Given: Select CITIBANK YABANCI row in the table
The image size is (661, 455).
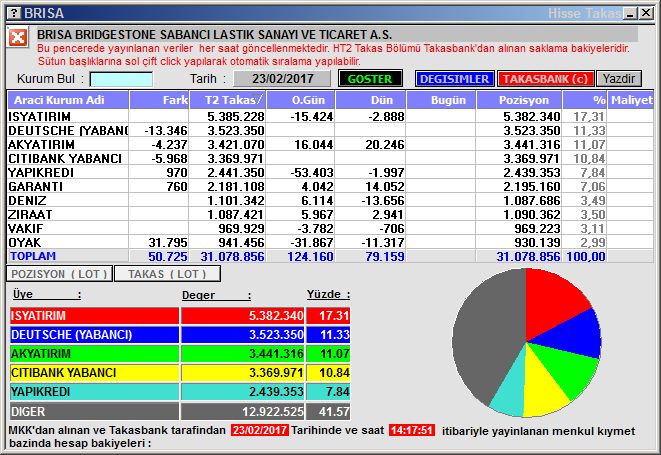Looking at the screenshot, I should pos(330,159).
